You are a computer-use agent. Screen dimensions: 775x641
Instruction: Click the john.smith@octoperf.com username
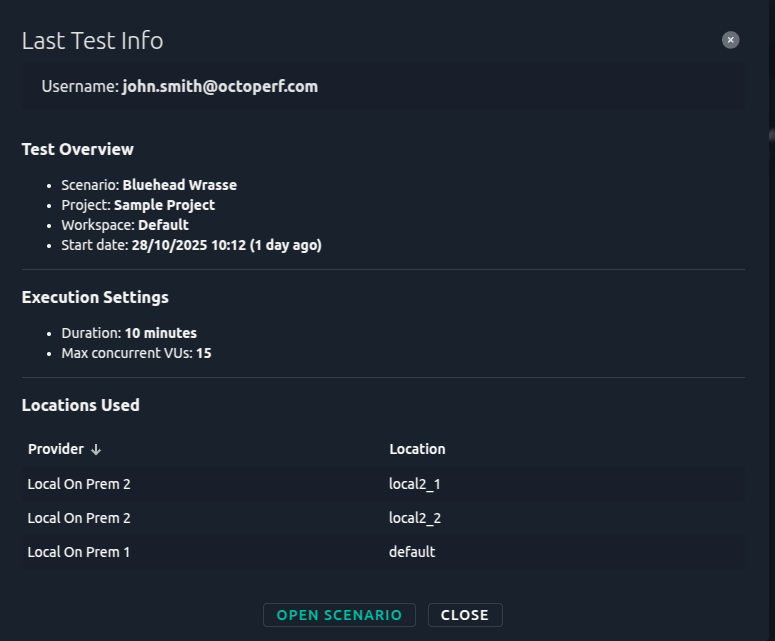click(220, 87)
